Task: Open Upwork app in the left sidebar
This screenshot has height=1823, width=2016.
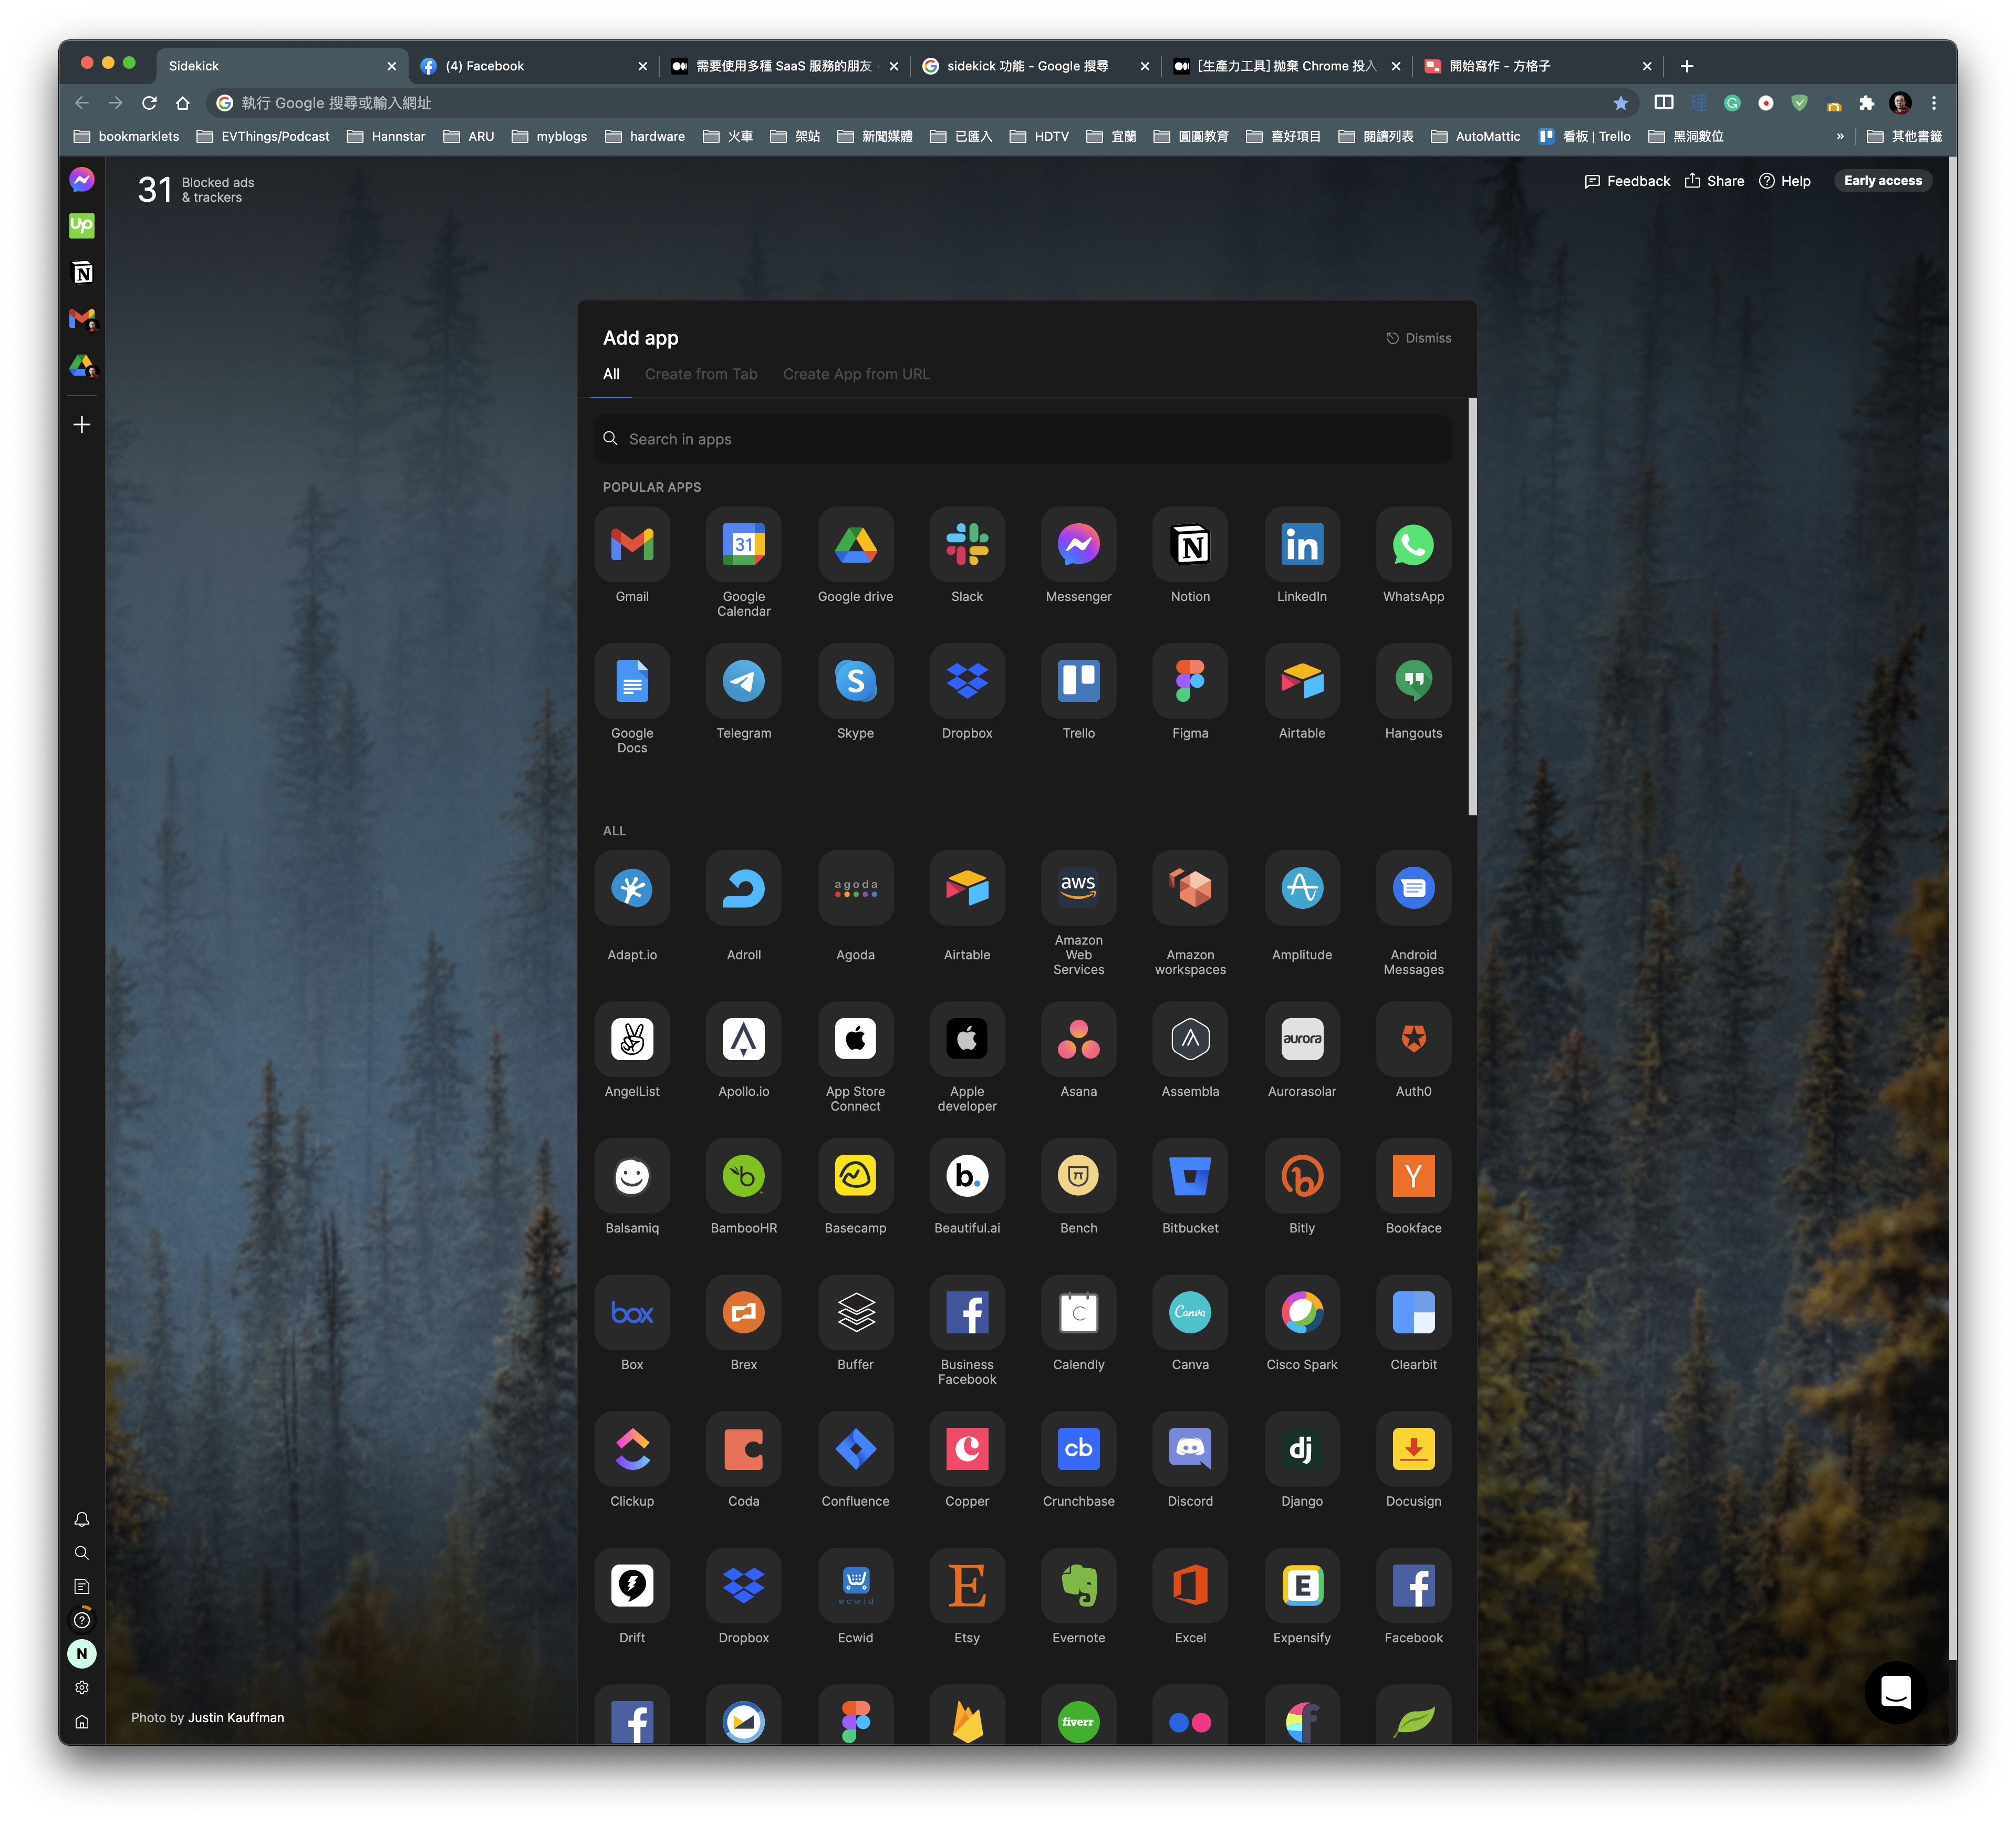Action: pos(82,226)
